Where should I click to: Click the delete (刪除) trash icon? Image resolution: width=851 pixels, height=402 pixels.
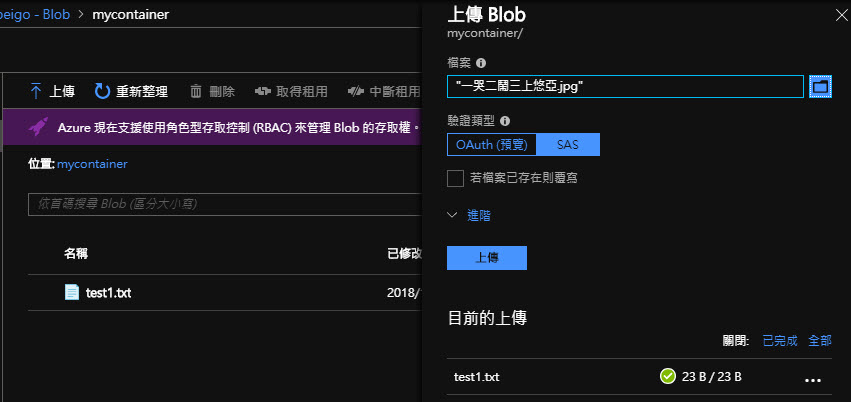pyautogui.click(x=196, y=91)
